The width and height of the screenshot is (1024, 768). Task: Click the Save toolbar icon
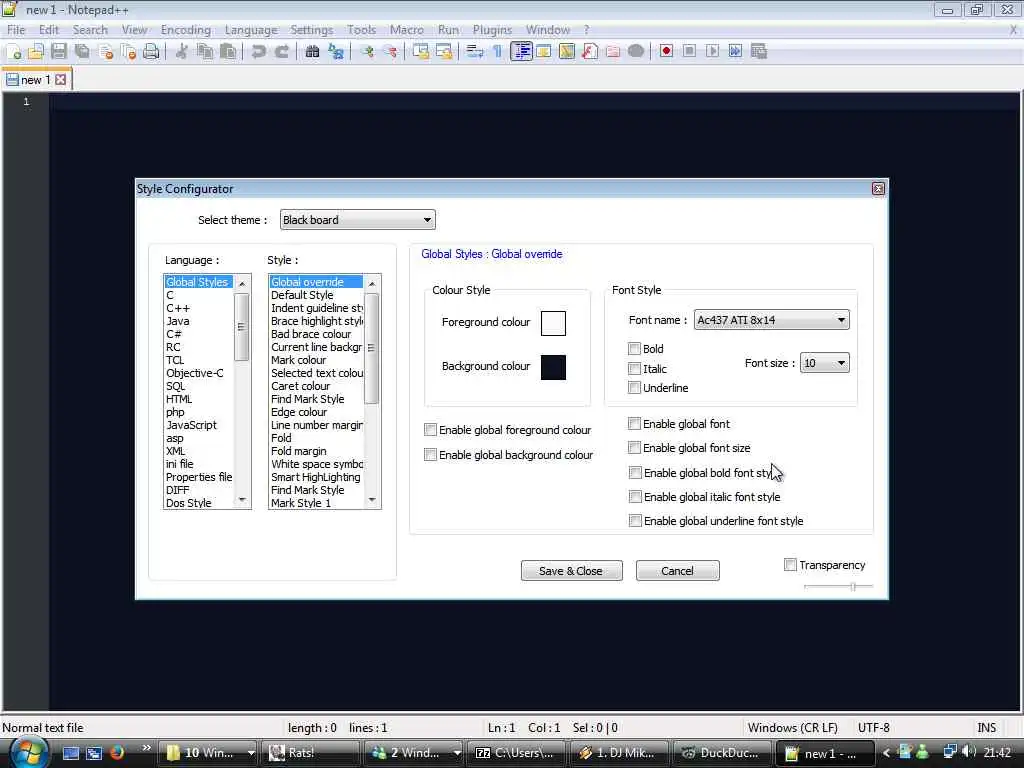pos(59,52)
